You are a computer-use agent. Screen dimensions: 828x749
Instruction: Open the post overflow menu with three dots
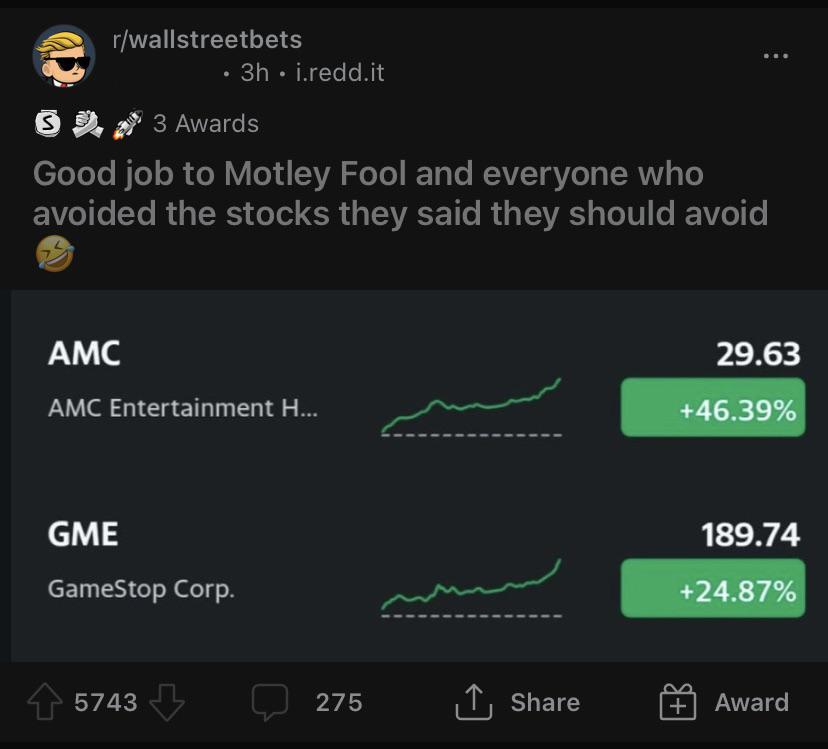click(x=777, y=58)
